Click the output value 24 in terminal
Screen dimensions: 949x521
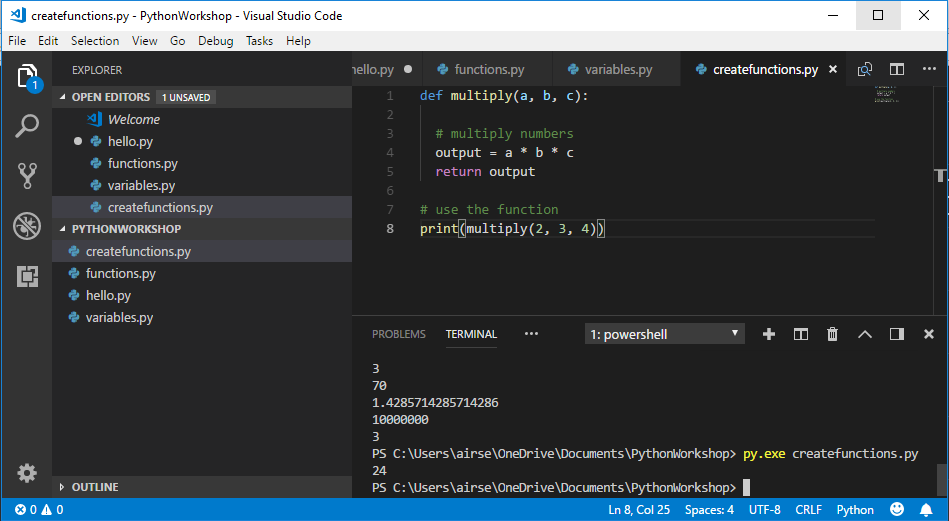coord(379,470)
